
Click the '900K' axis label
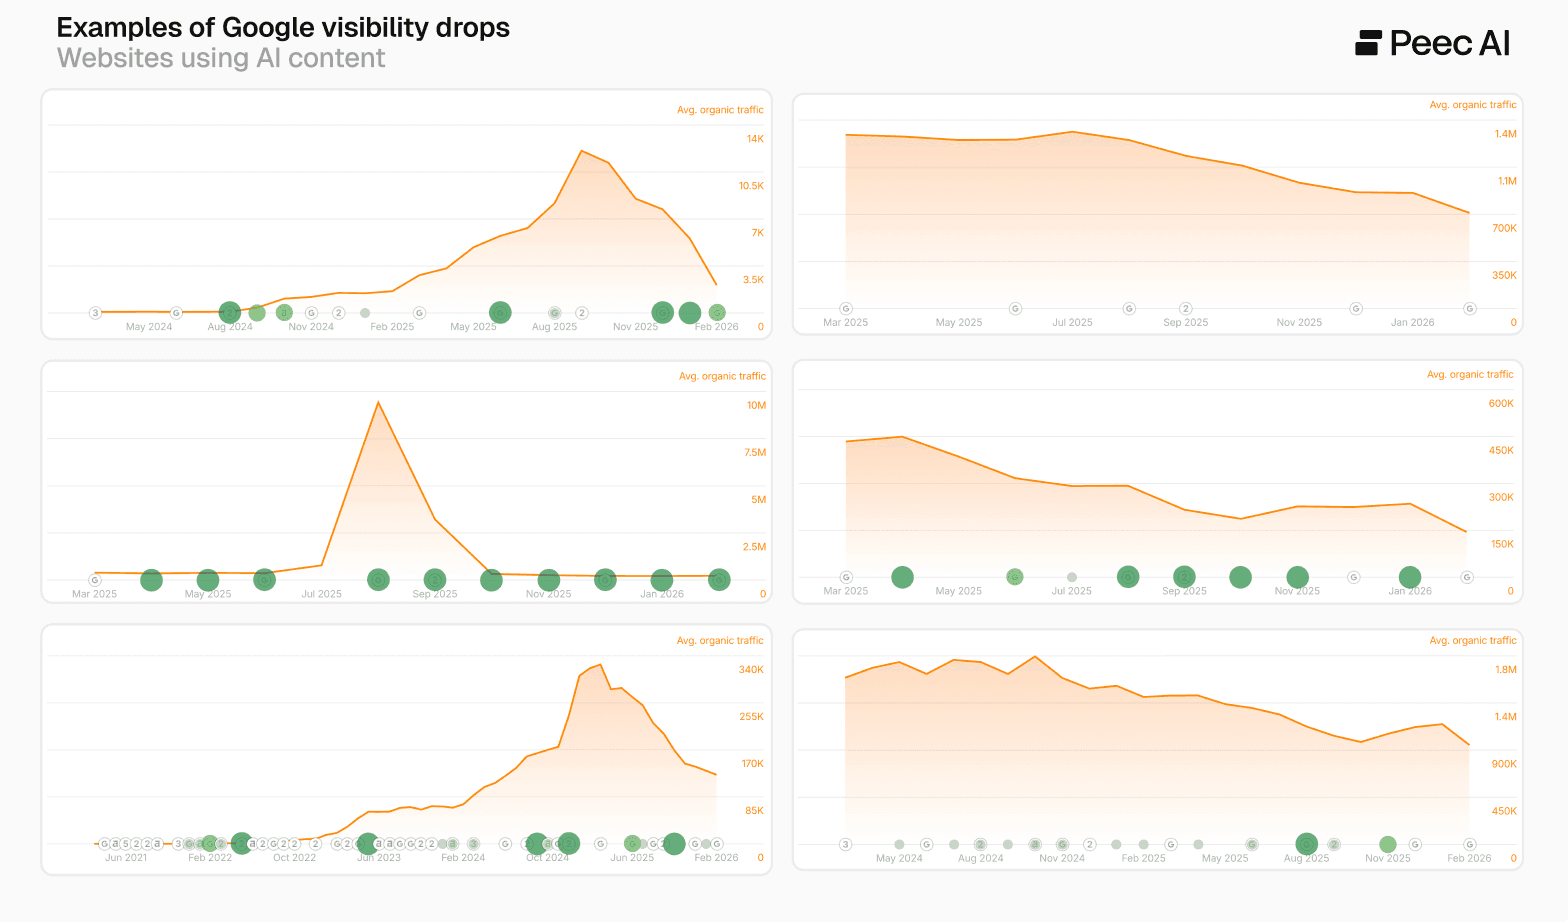click(x=1505, y=764)
